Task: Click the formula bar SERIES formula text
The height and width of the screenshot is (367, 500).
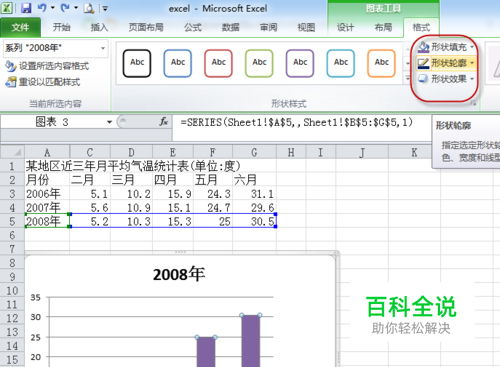Action: tap(297, 122)
